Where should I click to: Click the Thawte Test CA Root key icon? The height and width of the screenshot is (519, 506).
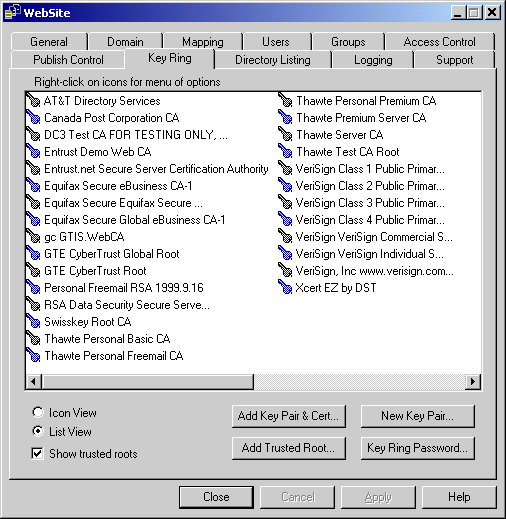[x=285, y=151]
